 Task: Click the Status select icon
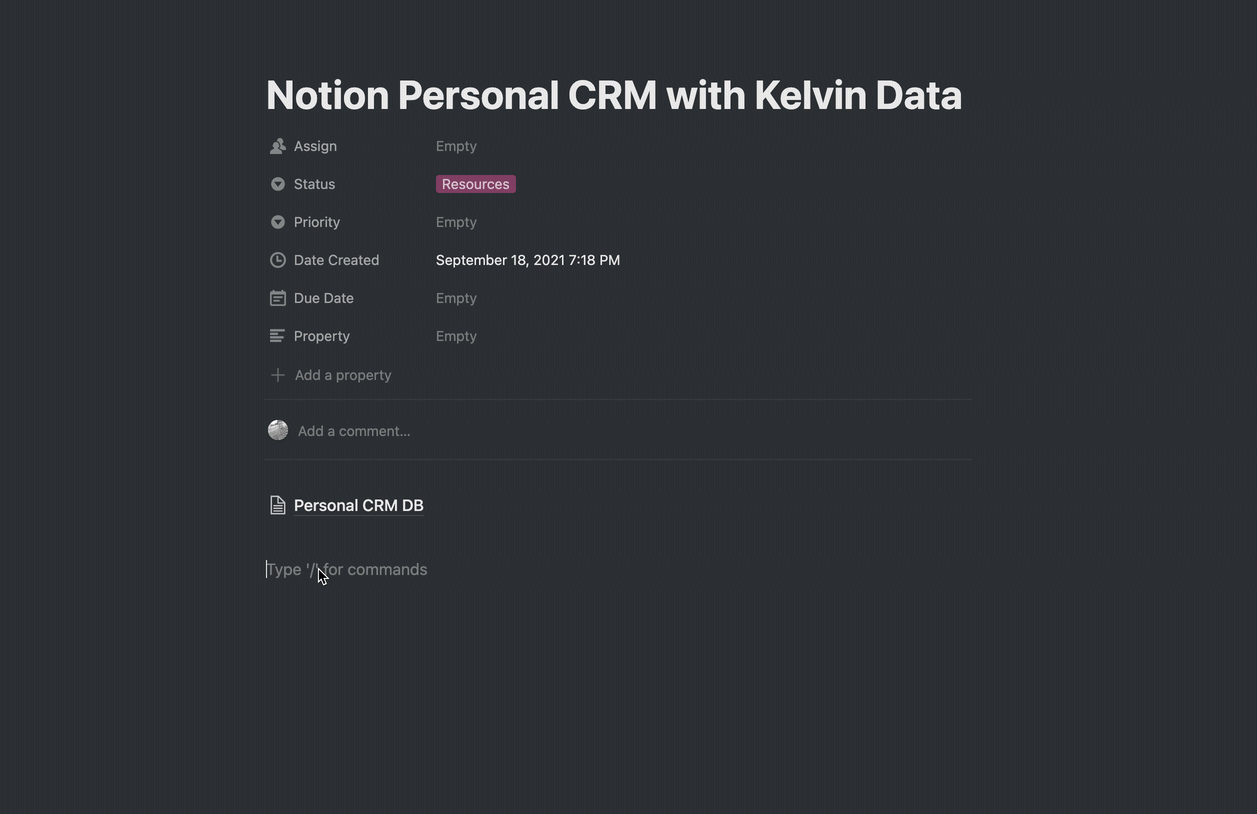click(278, 184)
